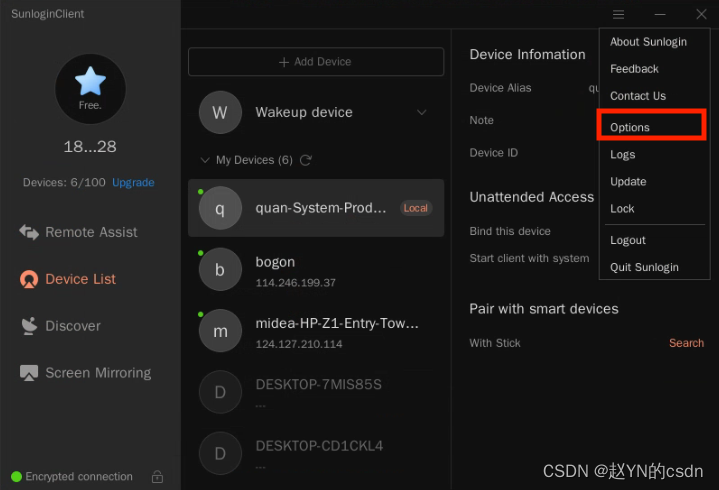This screenshot has width=719, height=490.
Task: Minimize the SunloginClient window
Action: tap(660, 15)
